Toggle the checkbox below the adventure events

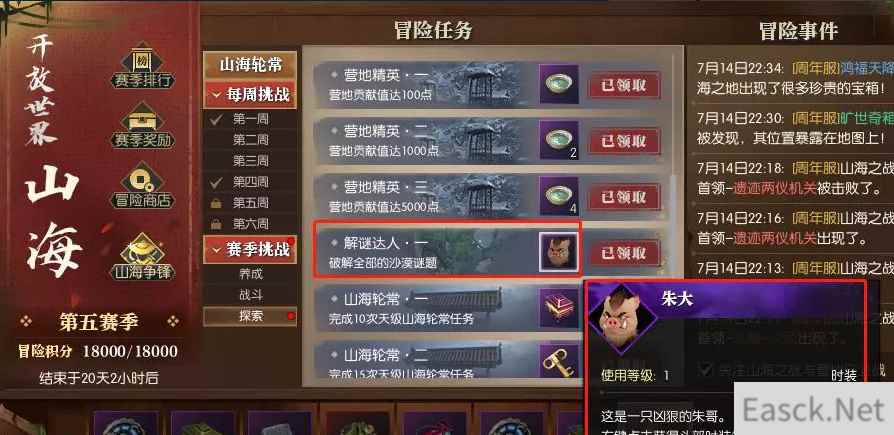coord(707,368)
